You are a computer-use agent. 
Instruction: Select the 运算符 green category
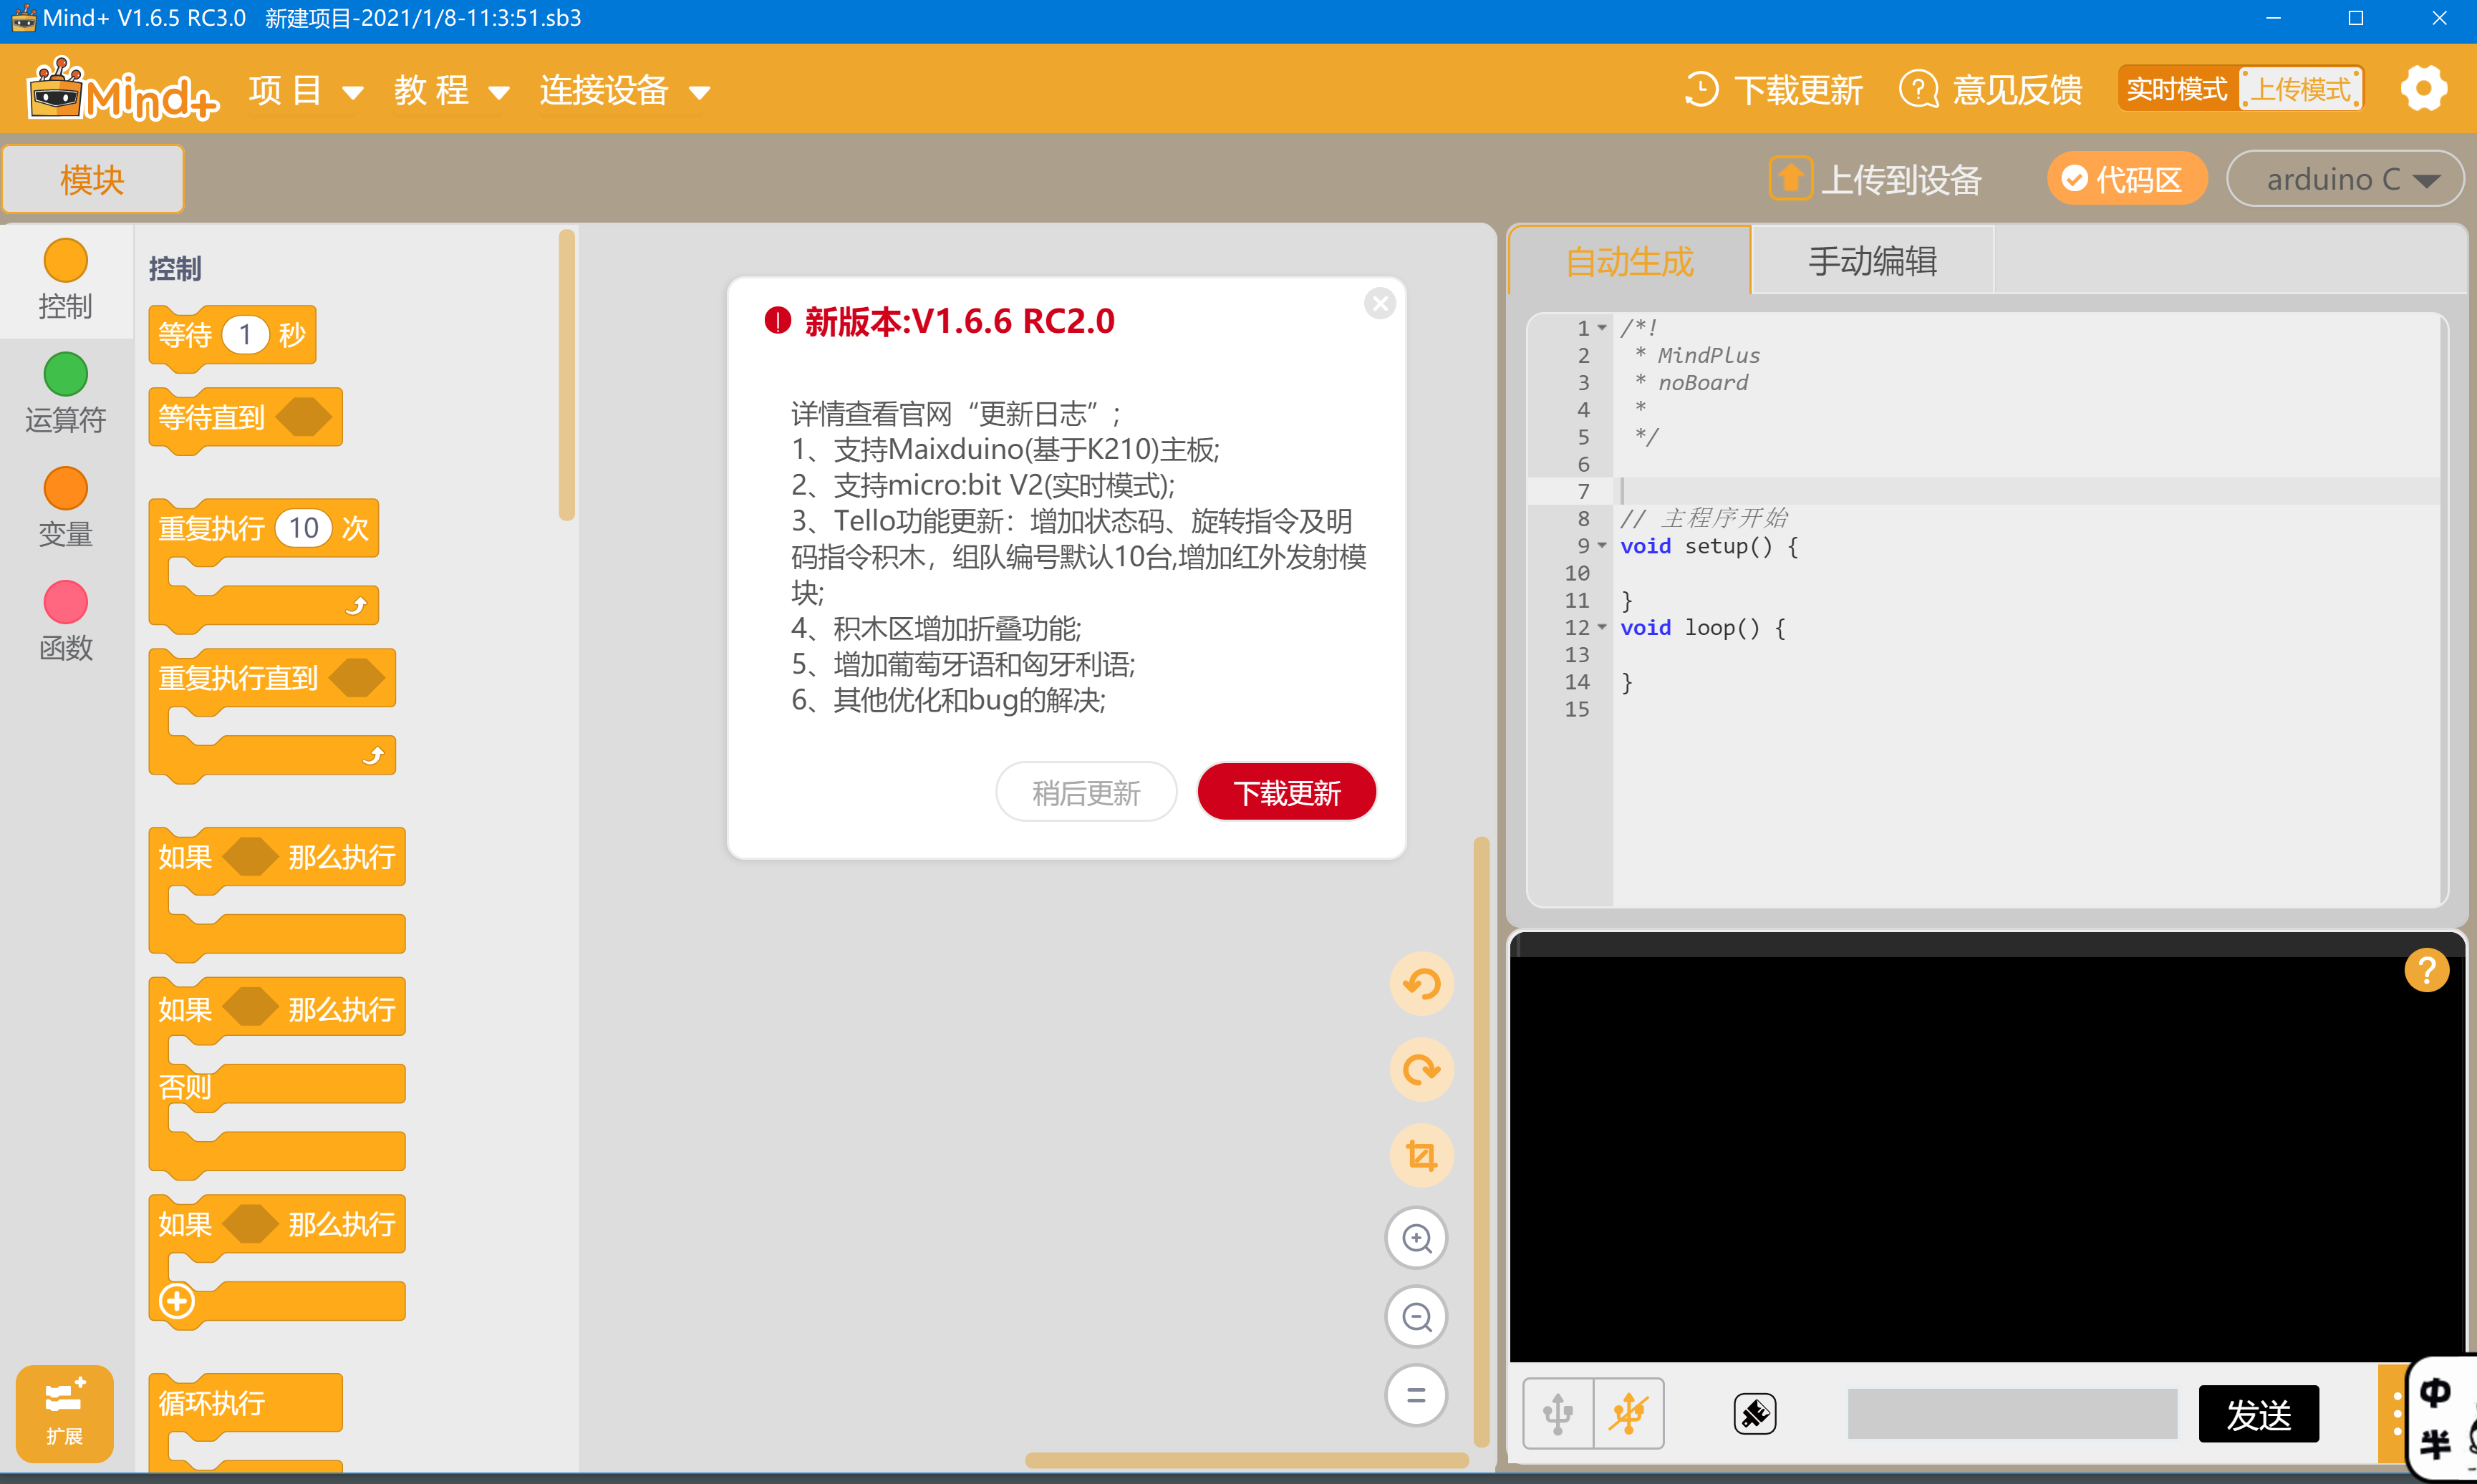(x=66, y=375)
